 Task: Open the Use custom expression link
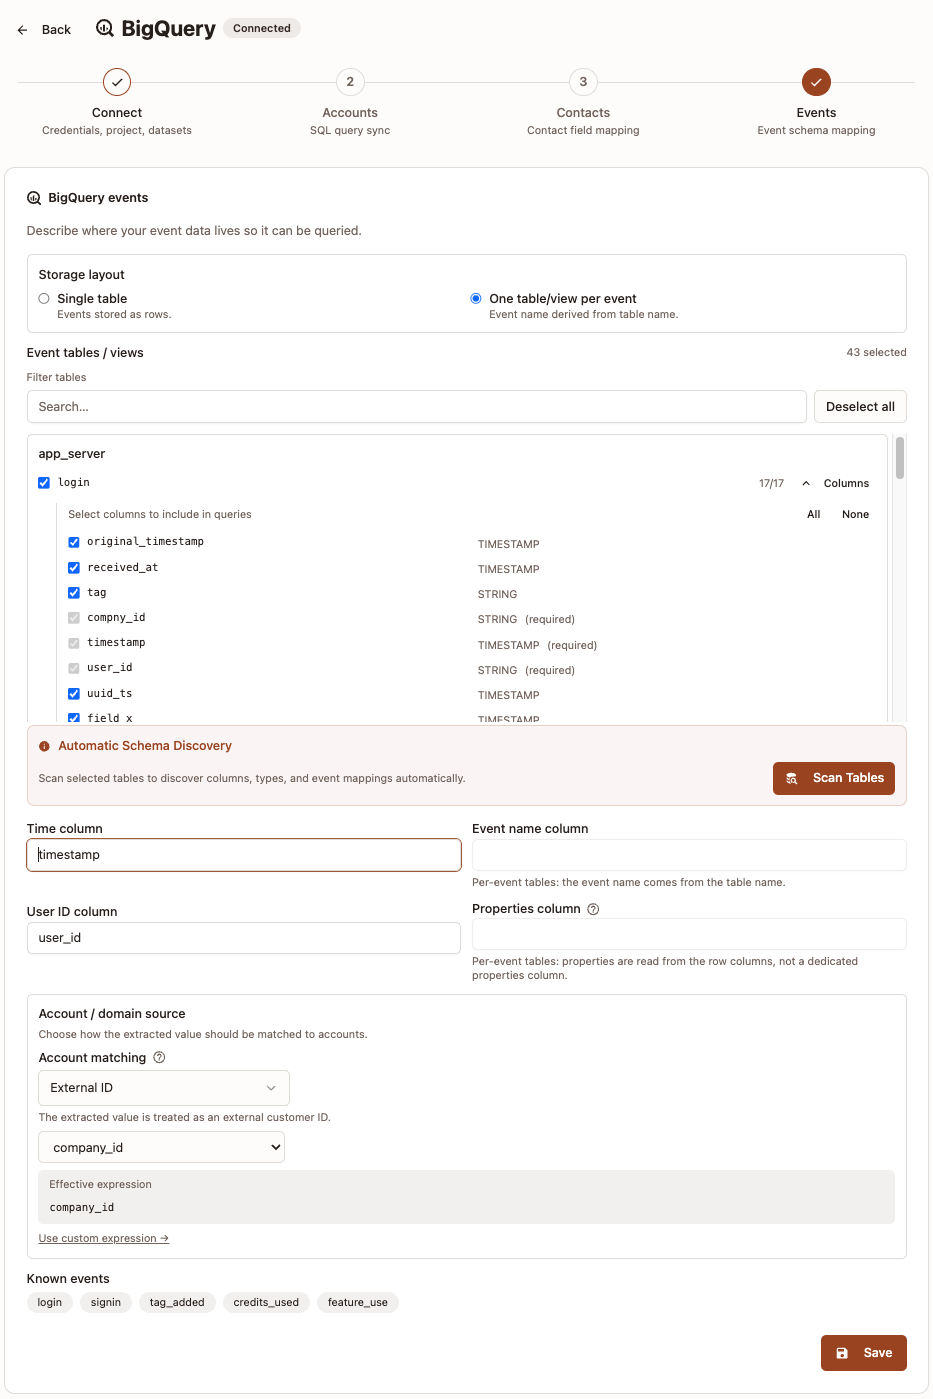(103, 1238)
